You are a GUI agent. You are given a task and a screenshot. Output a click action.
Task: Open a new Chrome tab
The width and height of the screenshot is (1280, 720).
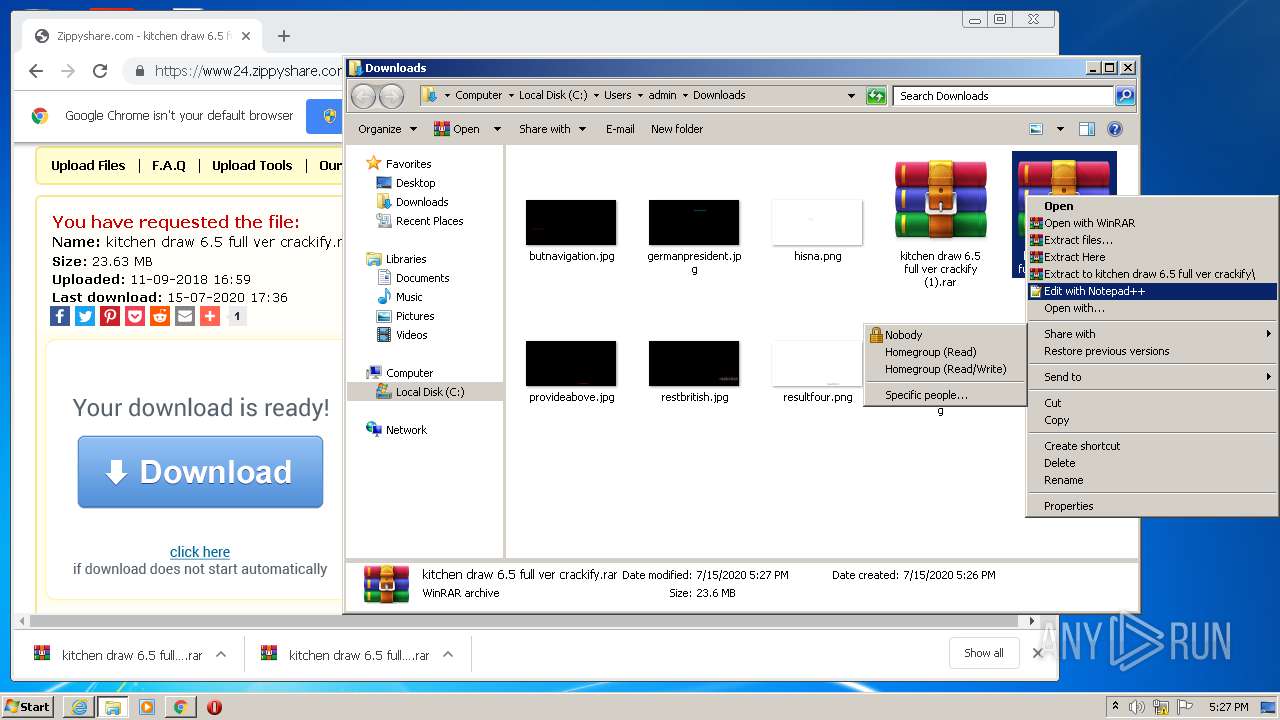pyautogui.click(x=284, y=36)
